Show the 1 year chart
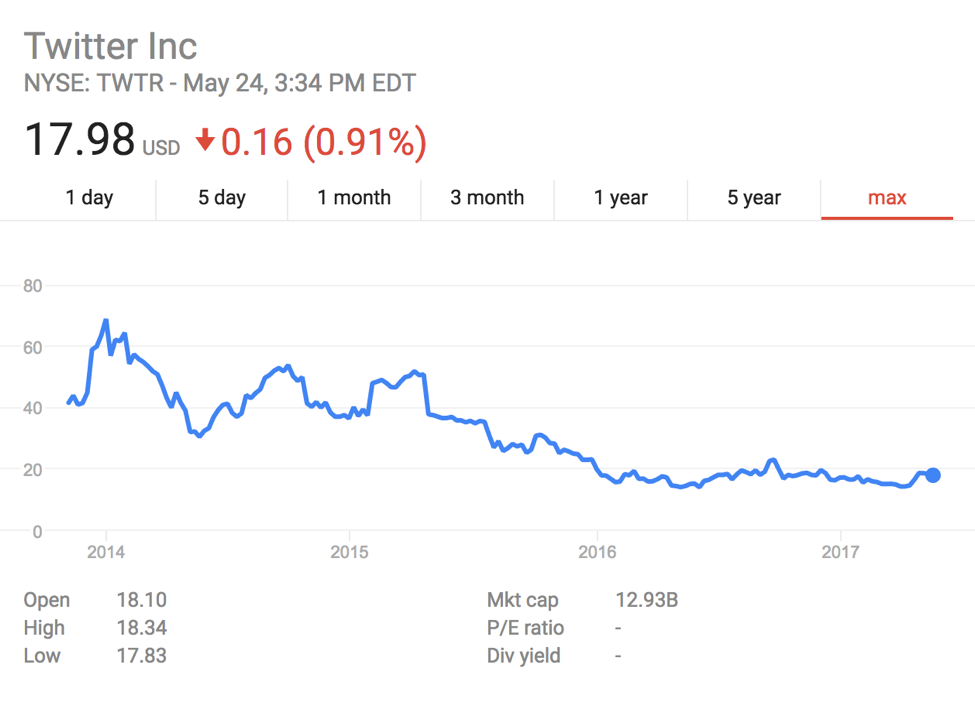This screenshot has width=975, height=706. 621,198
